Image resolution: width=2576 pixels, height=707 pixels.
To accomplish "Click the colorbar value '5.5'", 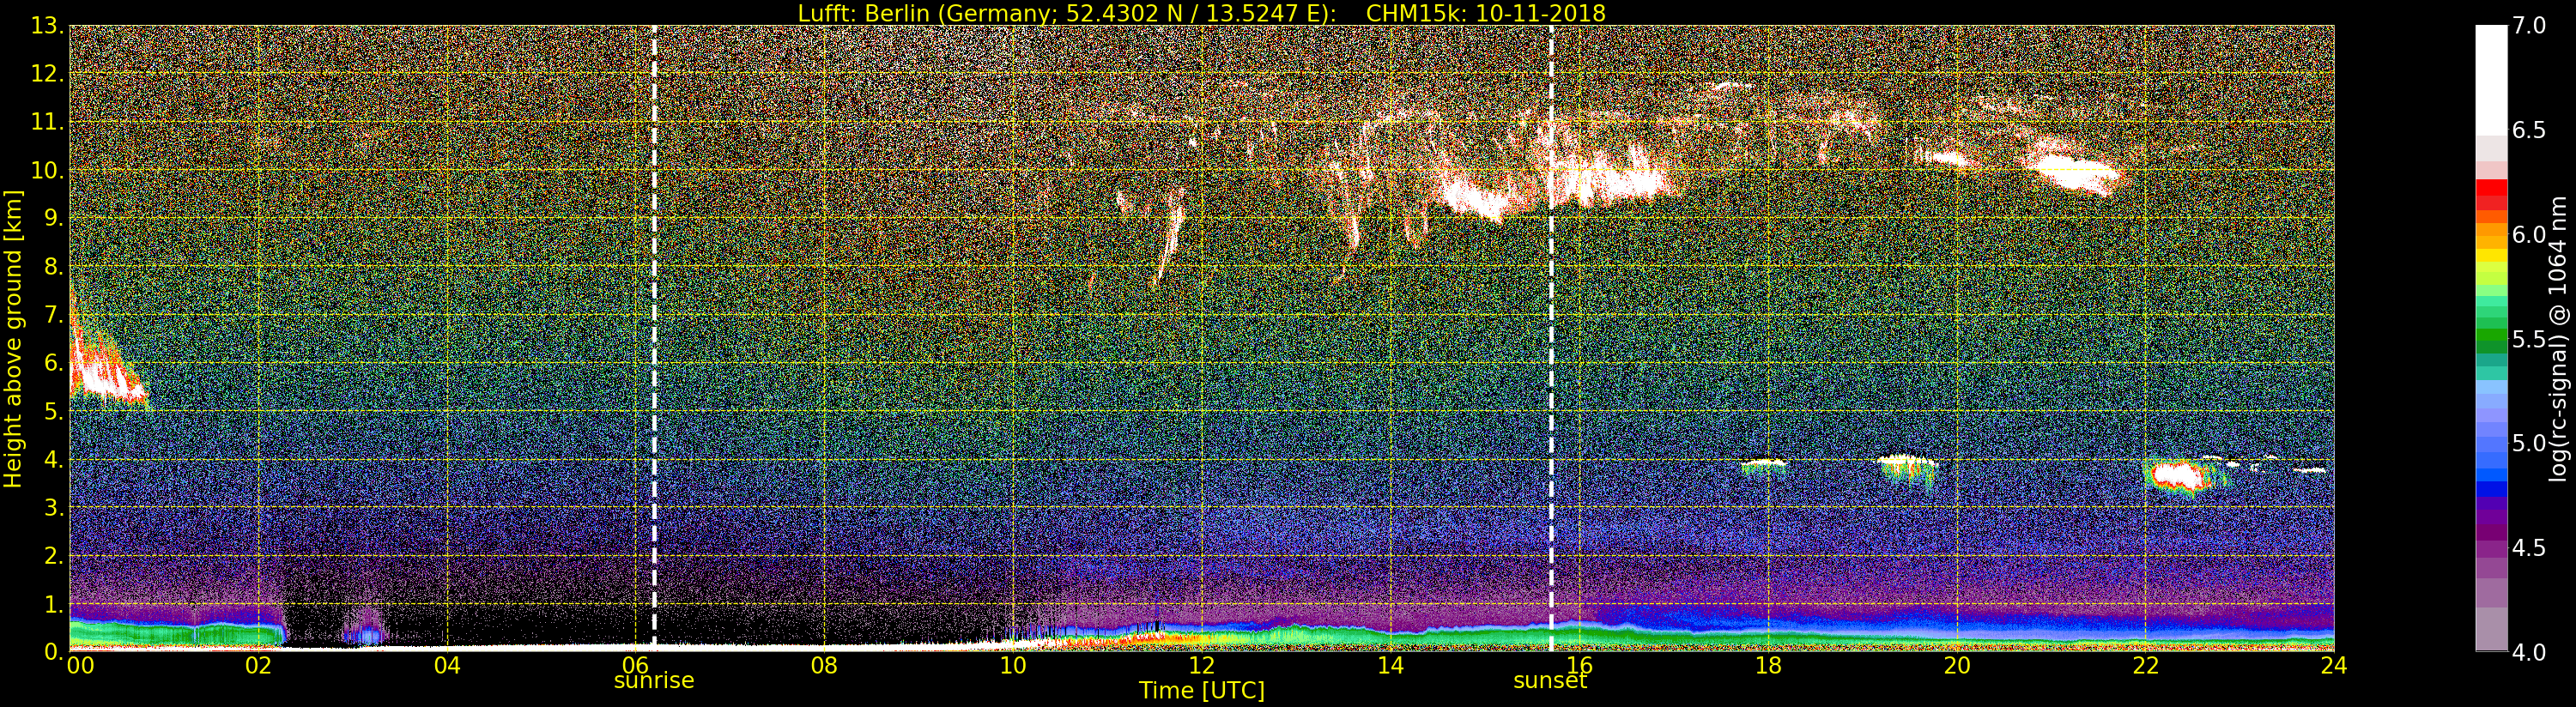I will (2529, 339).
